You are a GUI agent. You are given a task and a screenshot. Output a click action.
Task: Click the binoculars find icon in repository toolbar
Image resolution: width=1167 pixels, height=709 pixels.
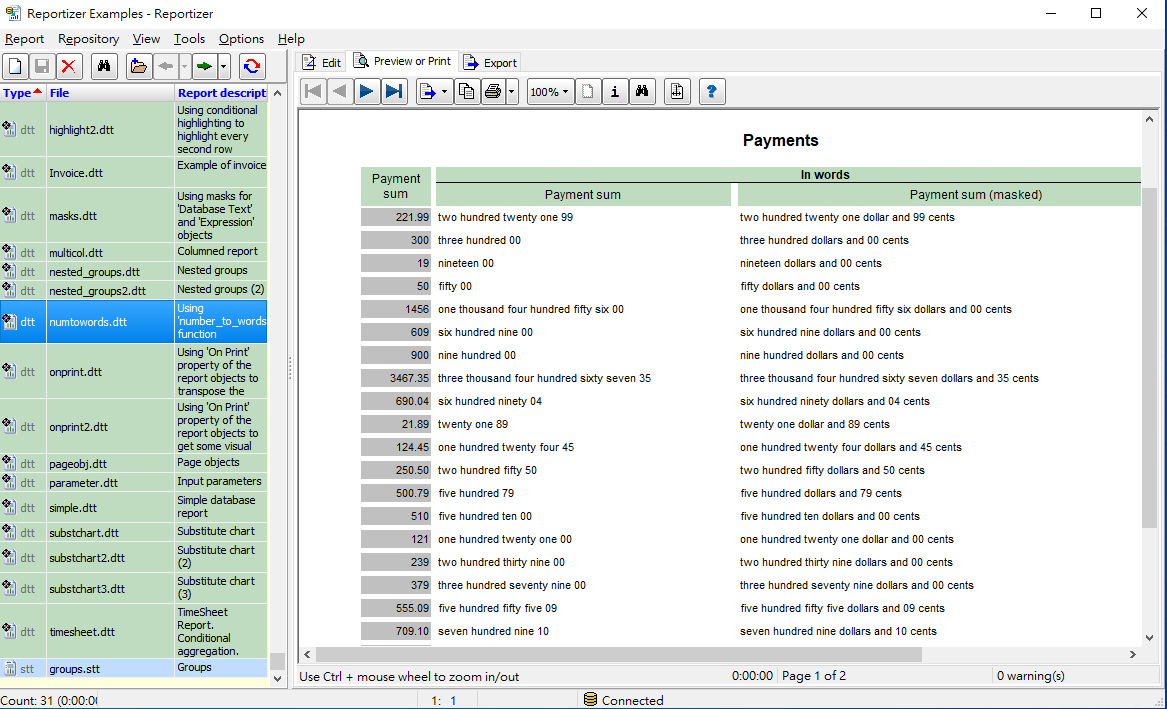104,67
